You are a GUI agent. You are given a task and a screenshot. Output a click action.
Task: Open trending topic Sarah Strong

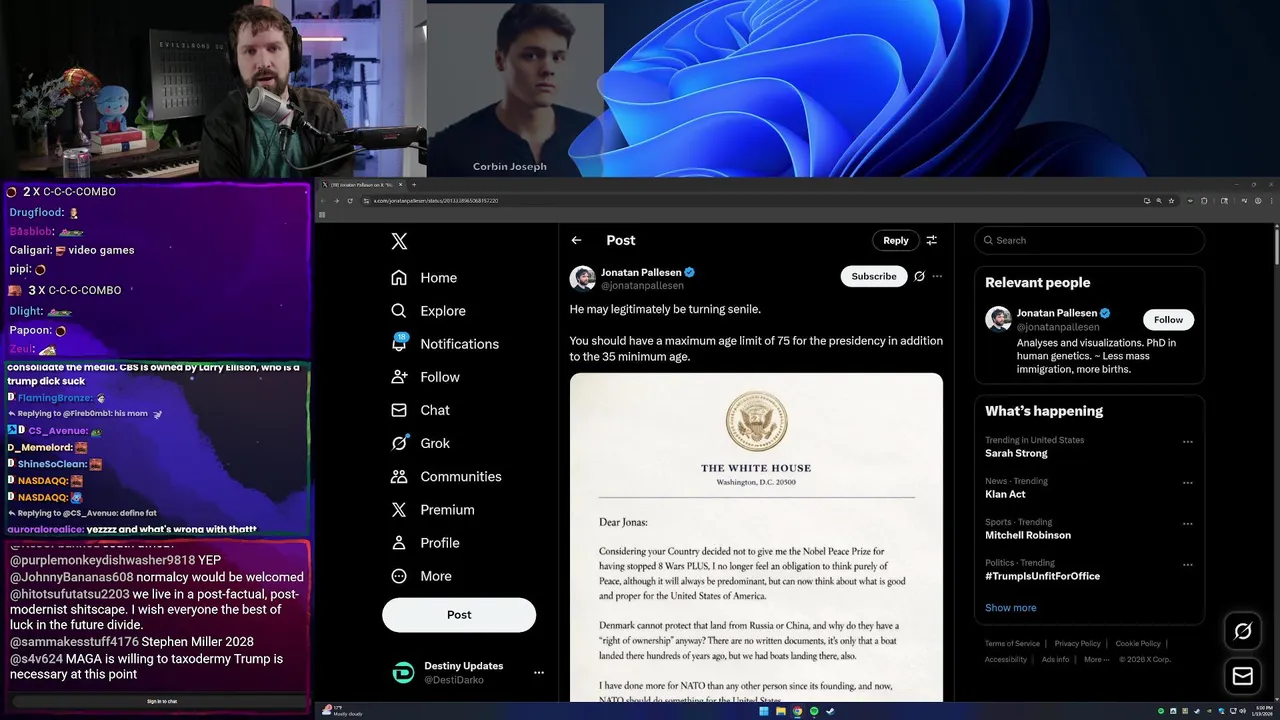pos(1016,453)
